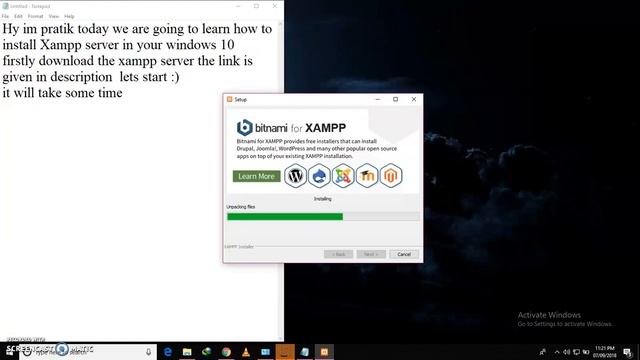
Task: Click the Moodle icon in Bitnami banner
Action: click(x=367, y=176)
